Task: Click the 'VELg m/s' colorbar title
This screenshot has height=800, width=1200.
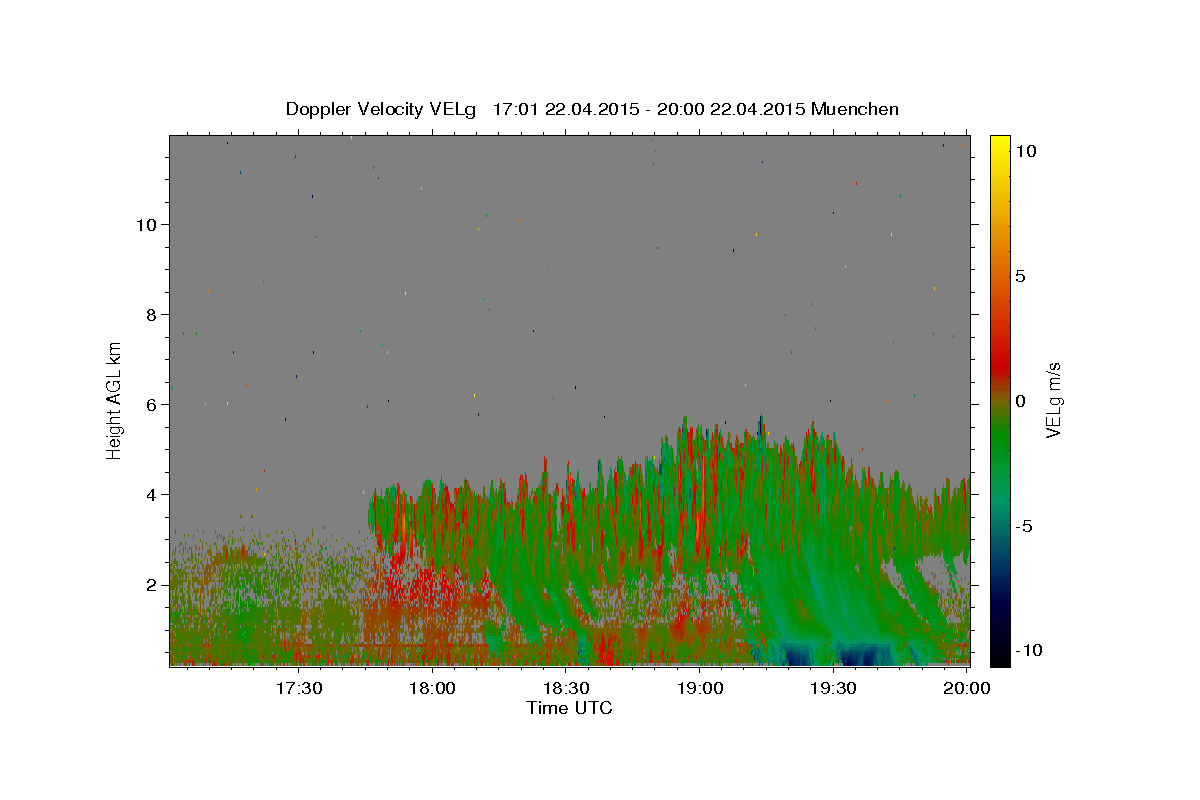Action: click(1054, 401)
